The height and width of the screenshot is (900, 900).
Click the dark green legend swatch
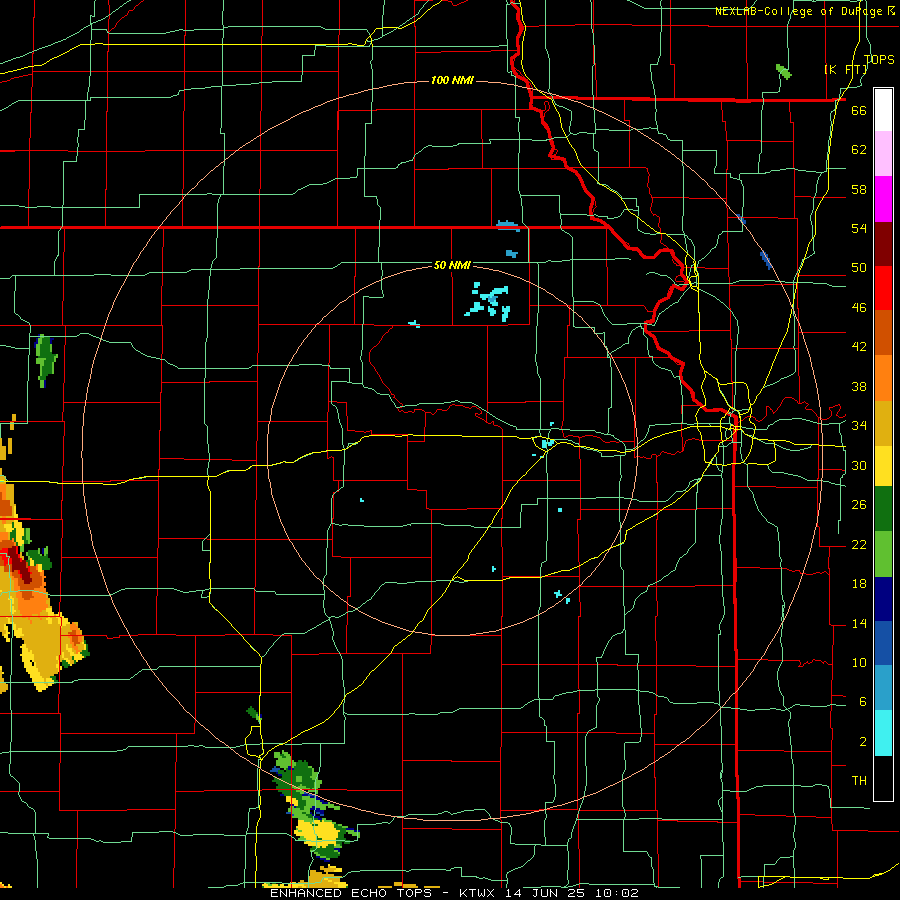pos(883,509)
